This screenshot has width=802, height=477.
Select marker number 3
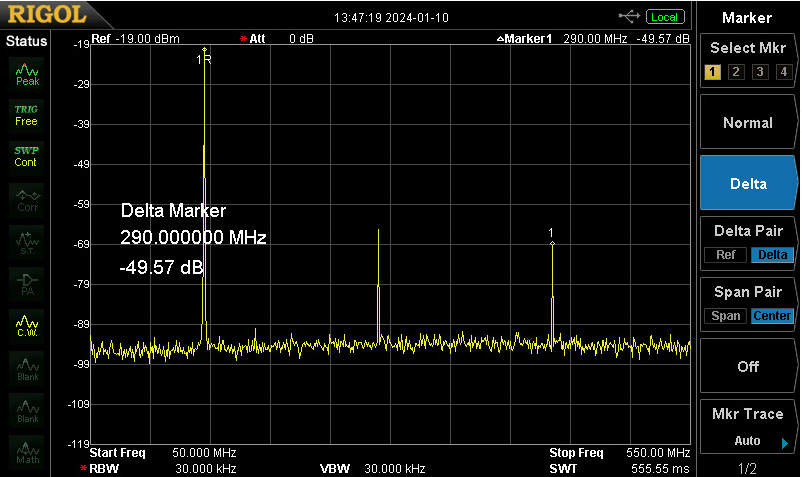click(760, 72)
